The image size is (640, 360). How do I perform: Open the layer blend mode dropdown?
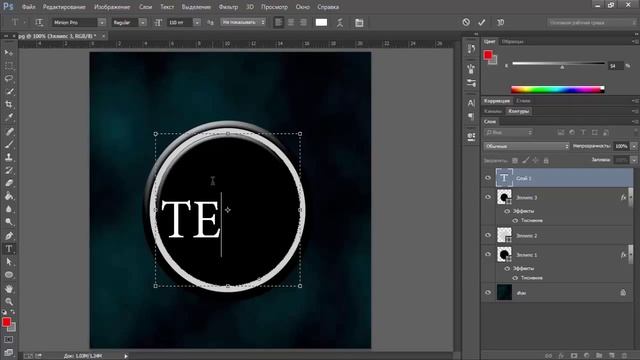(527, 146)
